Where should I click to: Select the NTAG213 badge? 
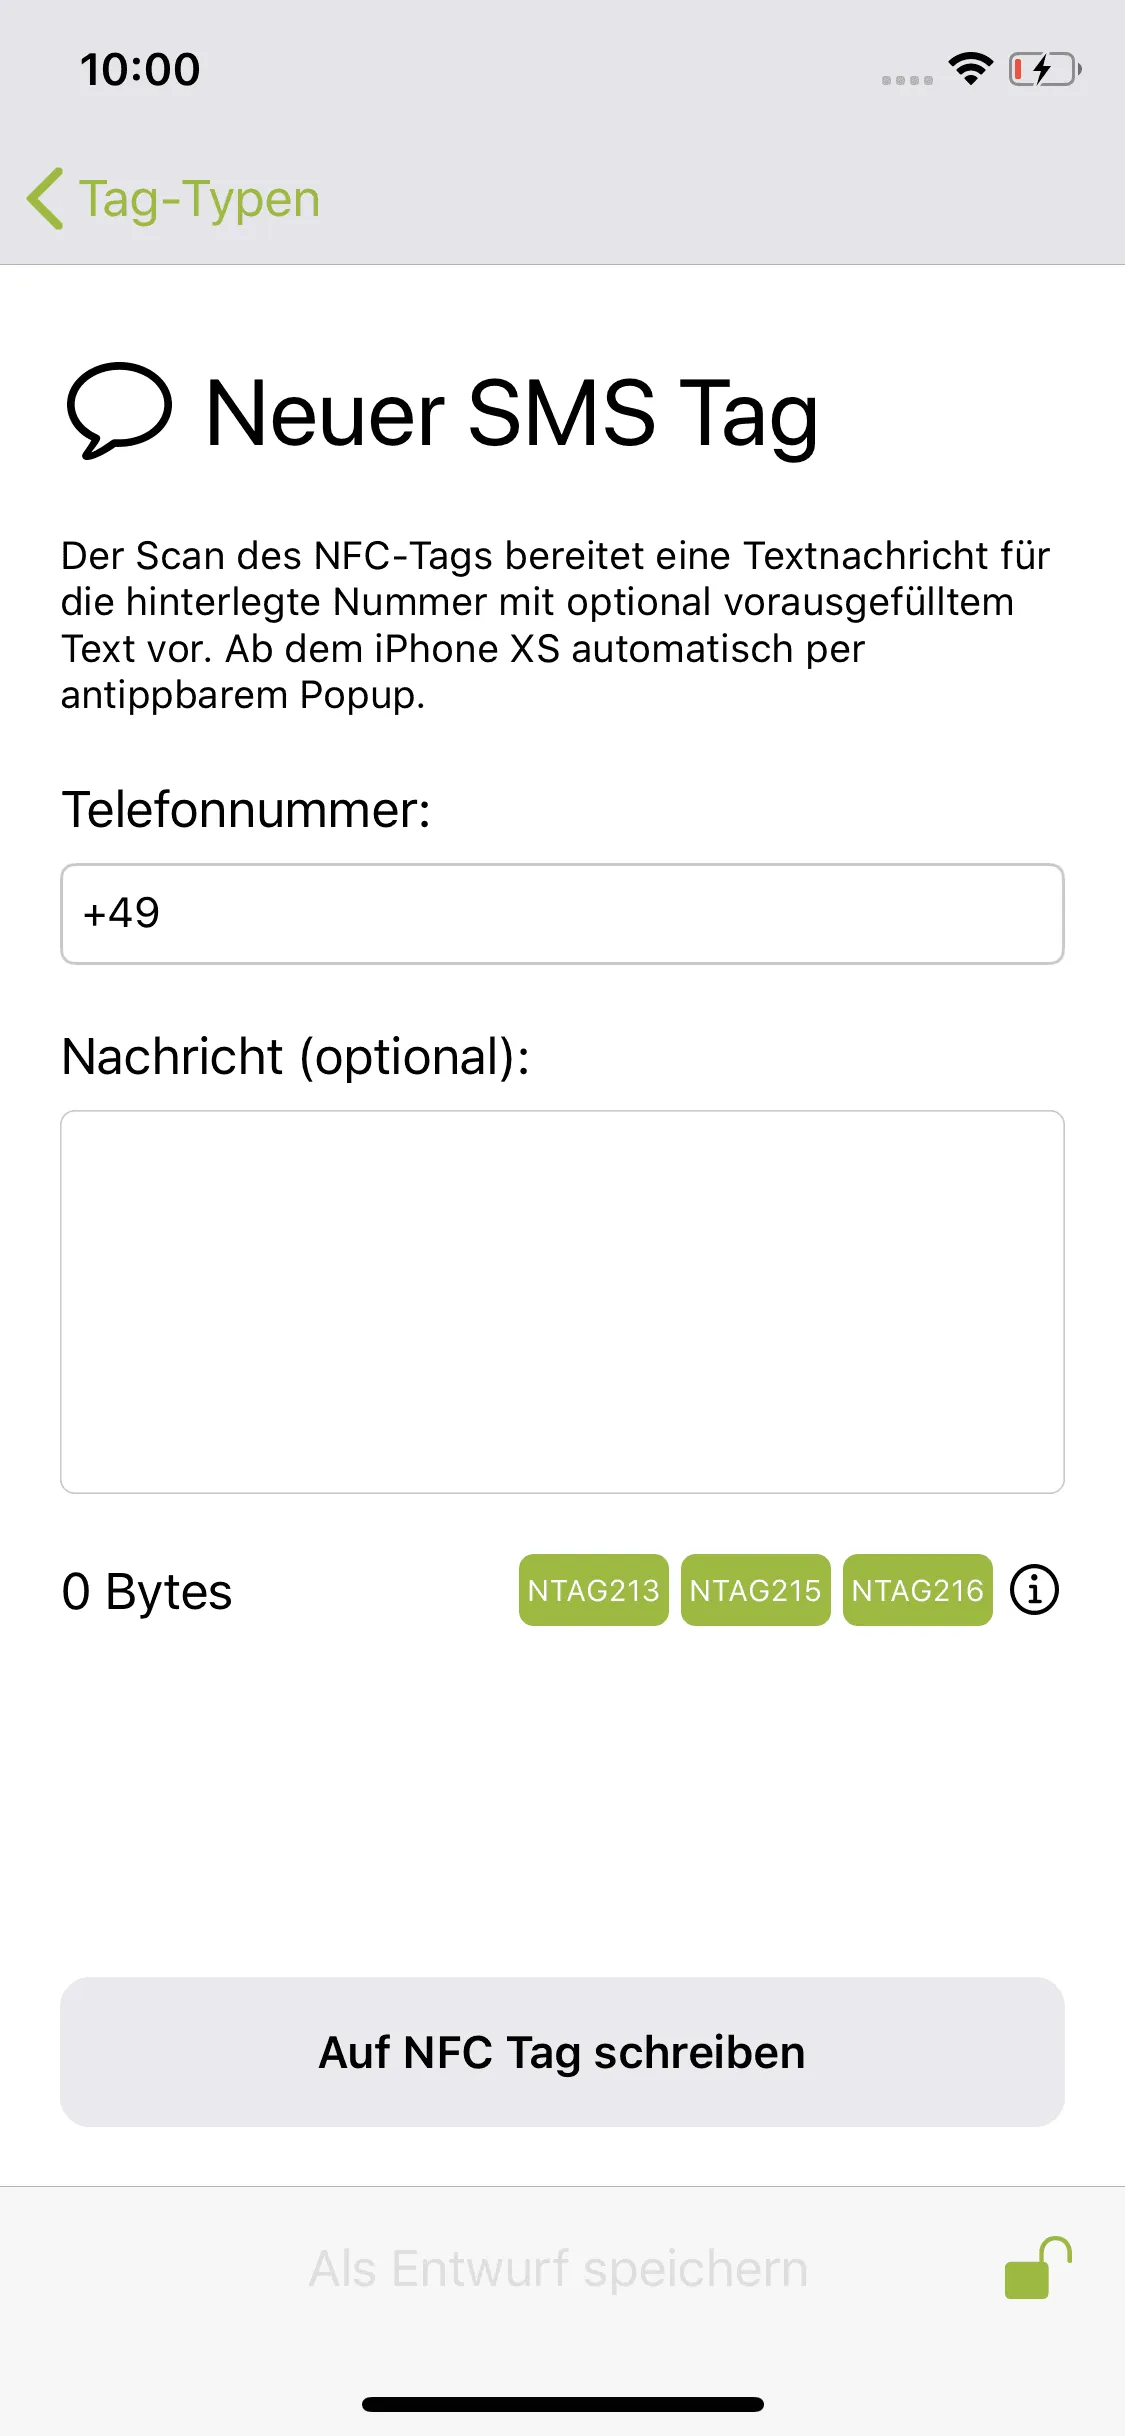coord(594,1590)
